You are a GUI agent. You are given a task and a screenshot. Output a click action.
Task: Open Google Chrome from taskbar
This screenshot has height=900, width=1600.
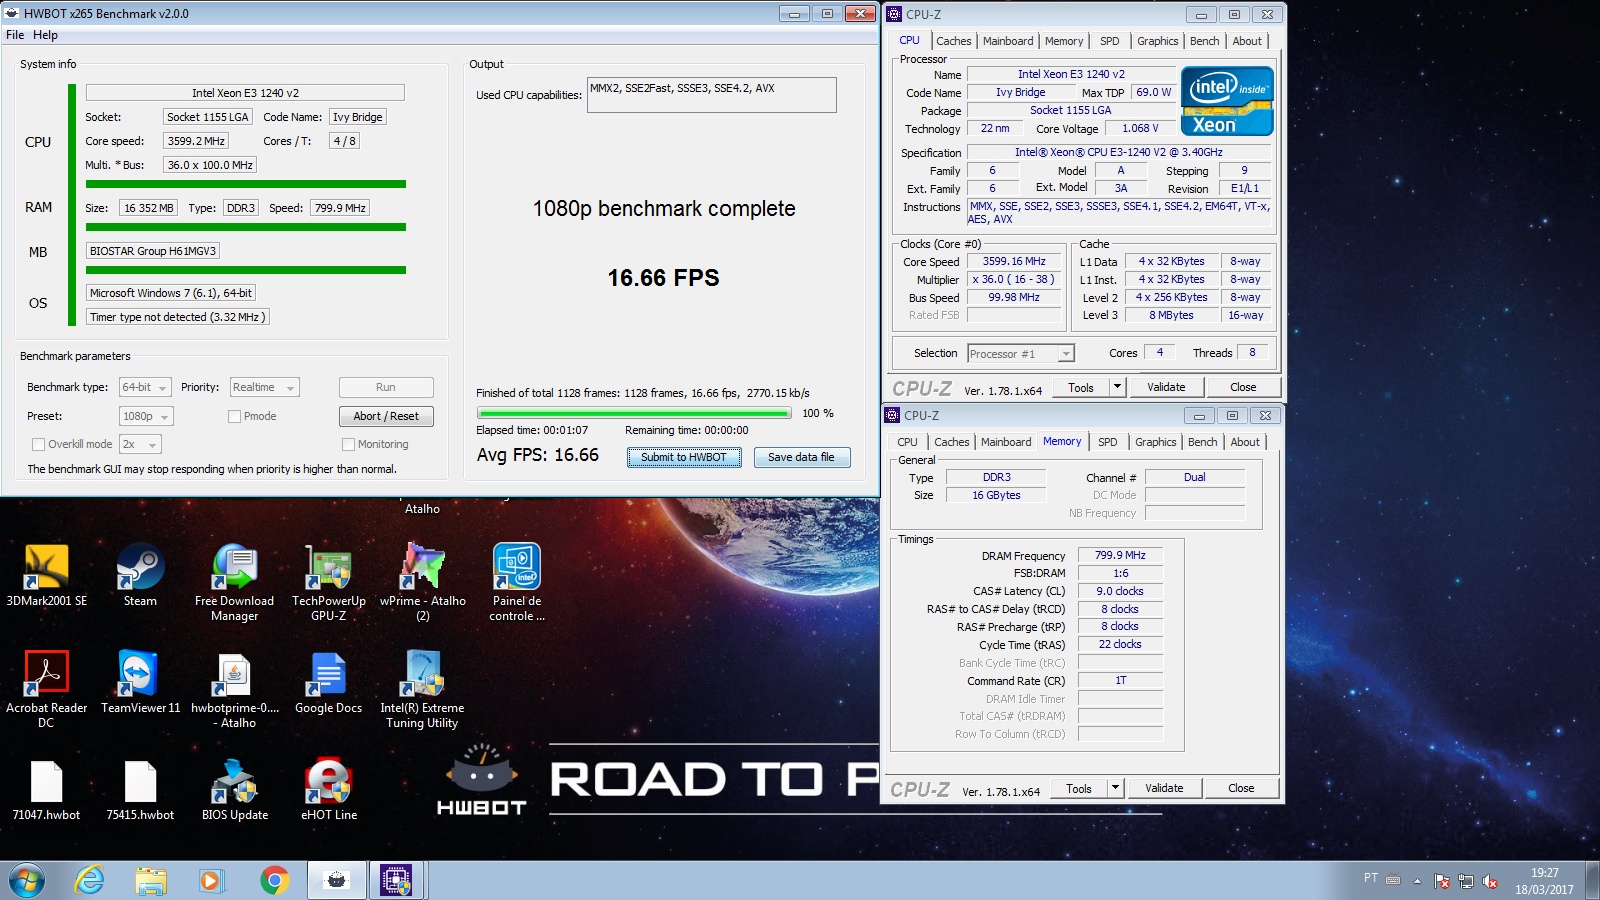pos(274,881)
